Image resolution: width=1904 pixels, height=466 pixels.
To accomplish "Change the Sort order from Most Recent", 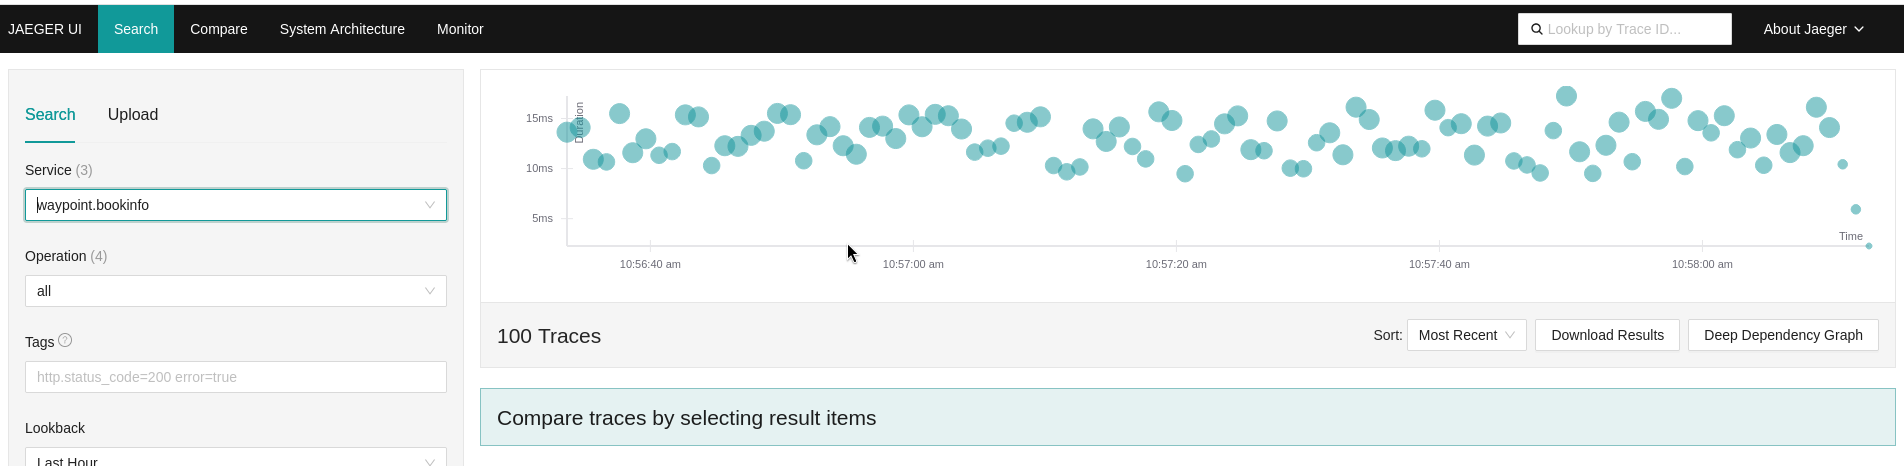I will (1466, 335).
